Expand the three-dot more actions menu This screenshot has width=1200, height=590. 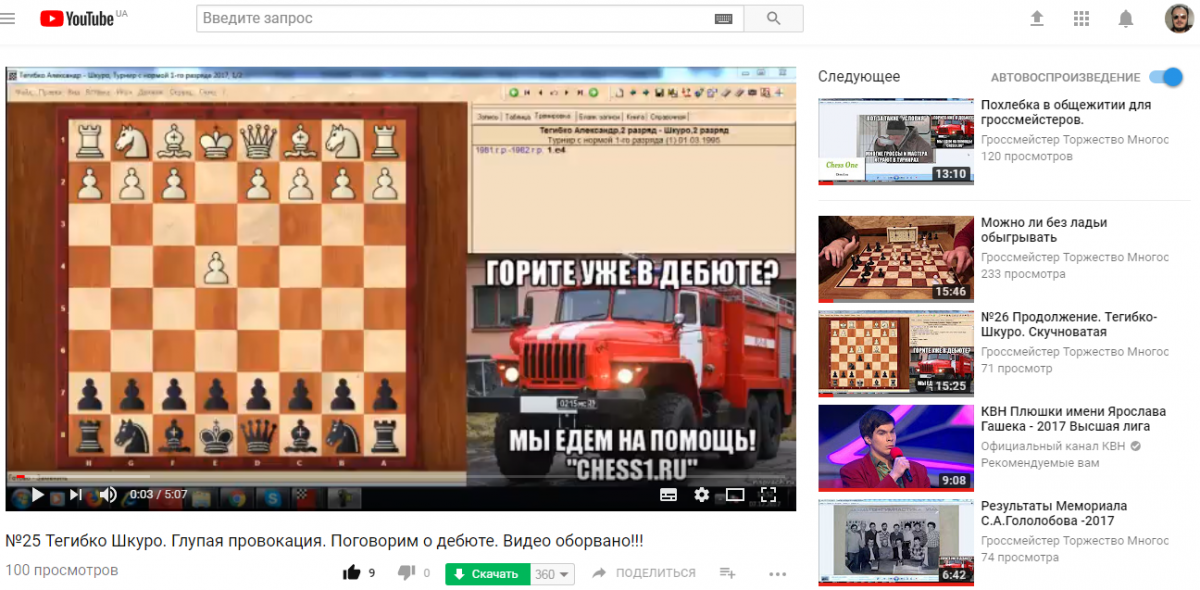pos(778,574)
